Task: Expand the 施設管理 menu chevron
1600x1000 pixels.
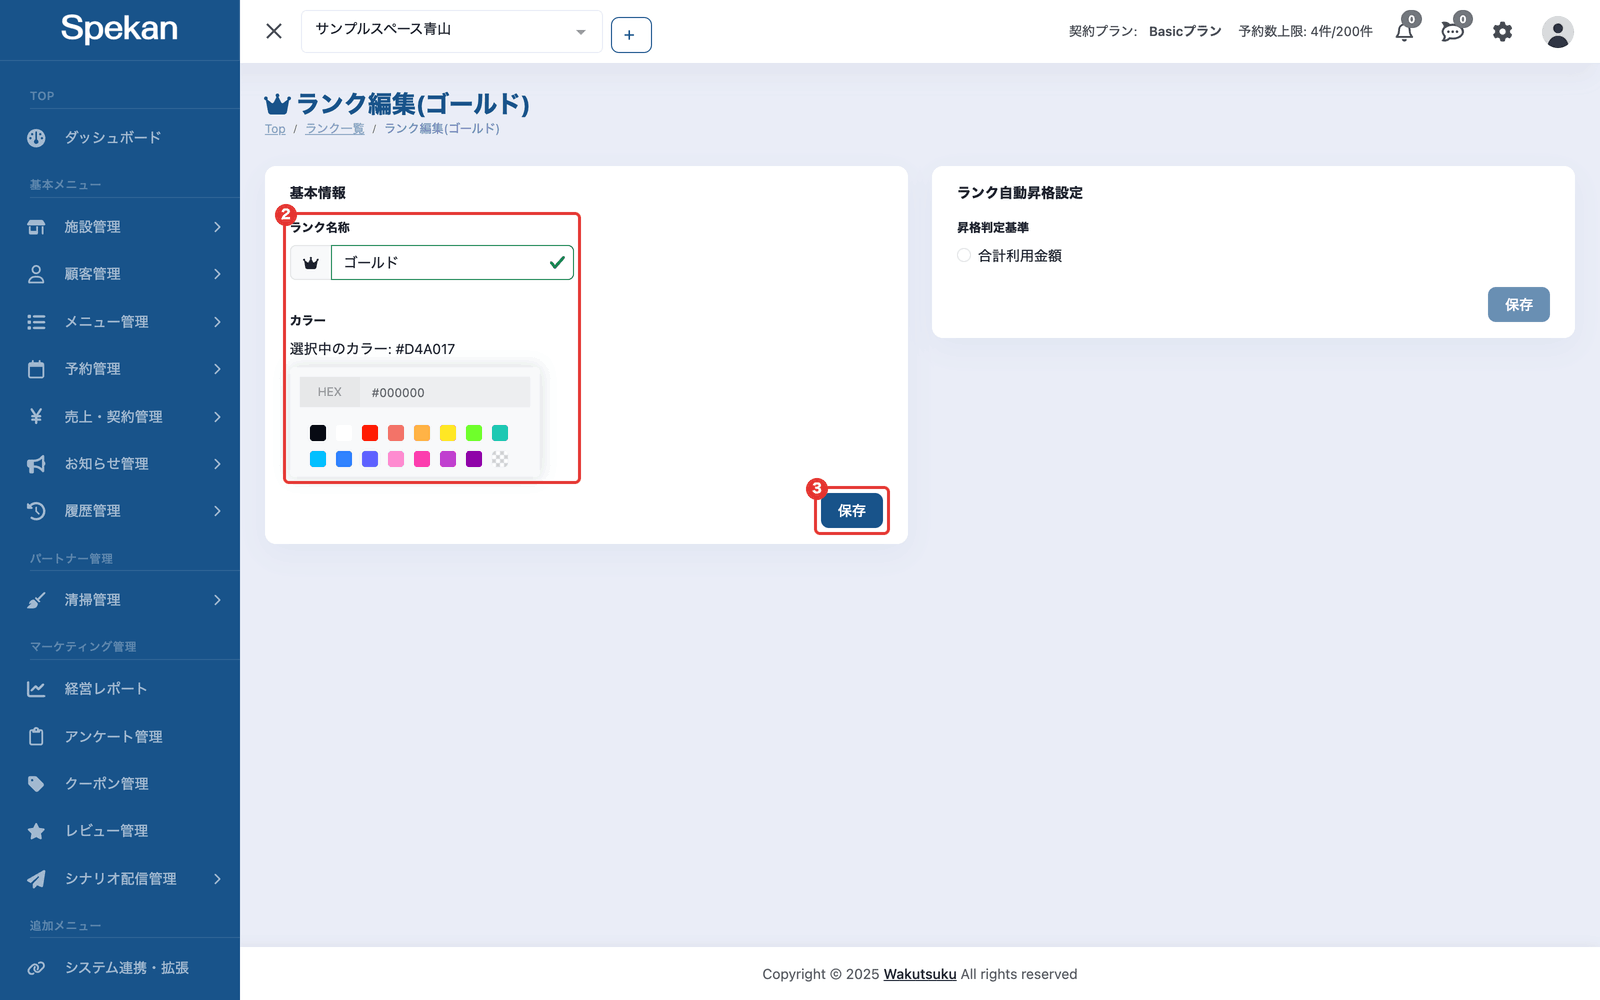Action: [217, 227]
